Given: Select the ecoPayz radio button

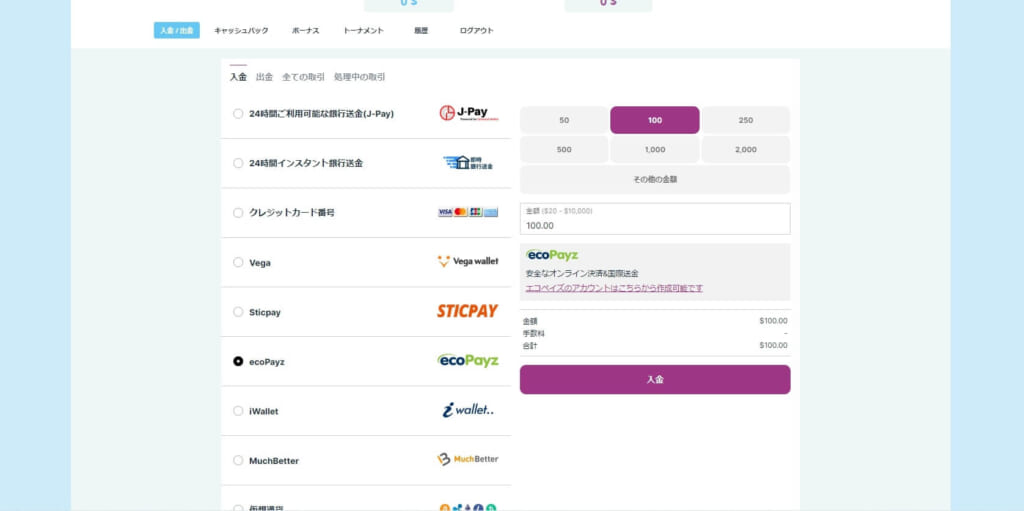Looking at the screenshot, I should [x=238, y=361].
